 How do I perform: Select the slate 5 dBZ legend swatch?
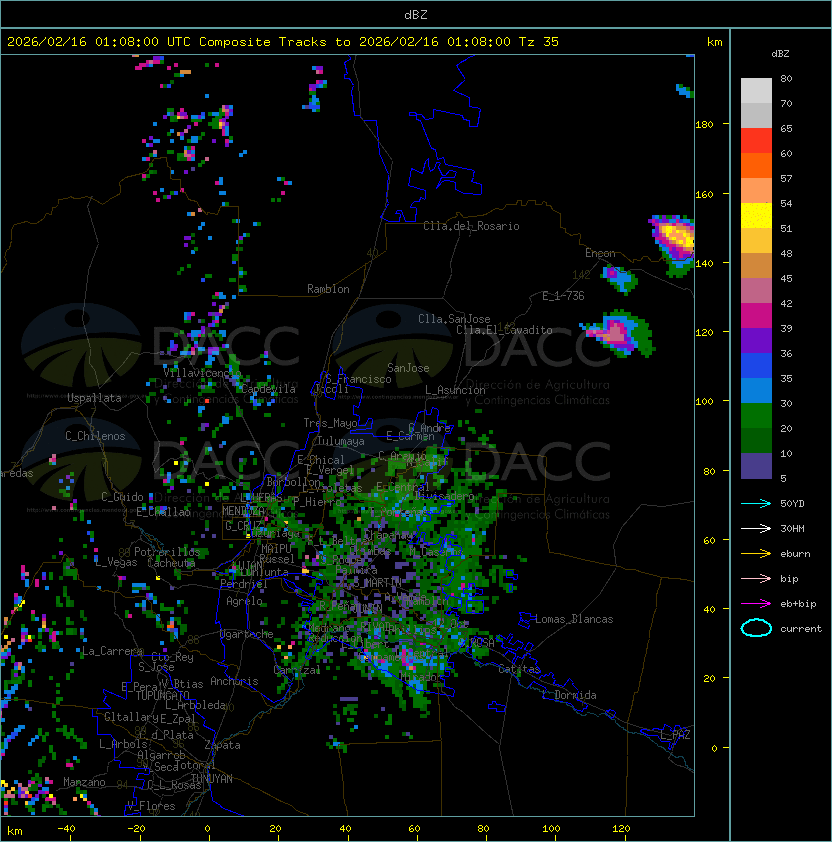coord(756,466)
